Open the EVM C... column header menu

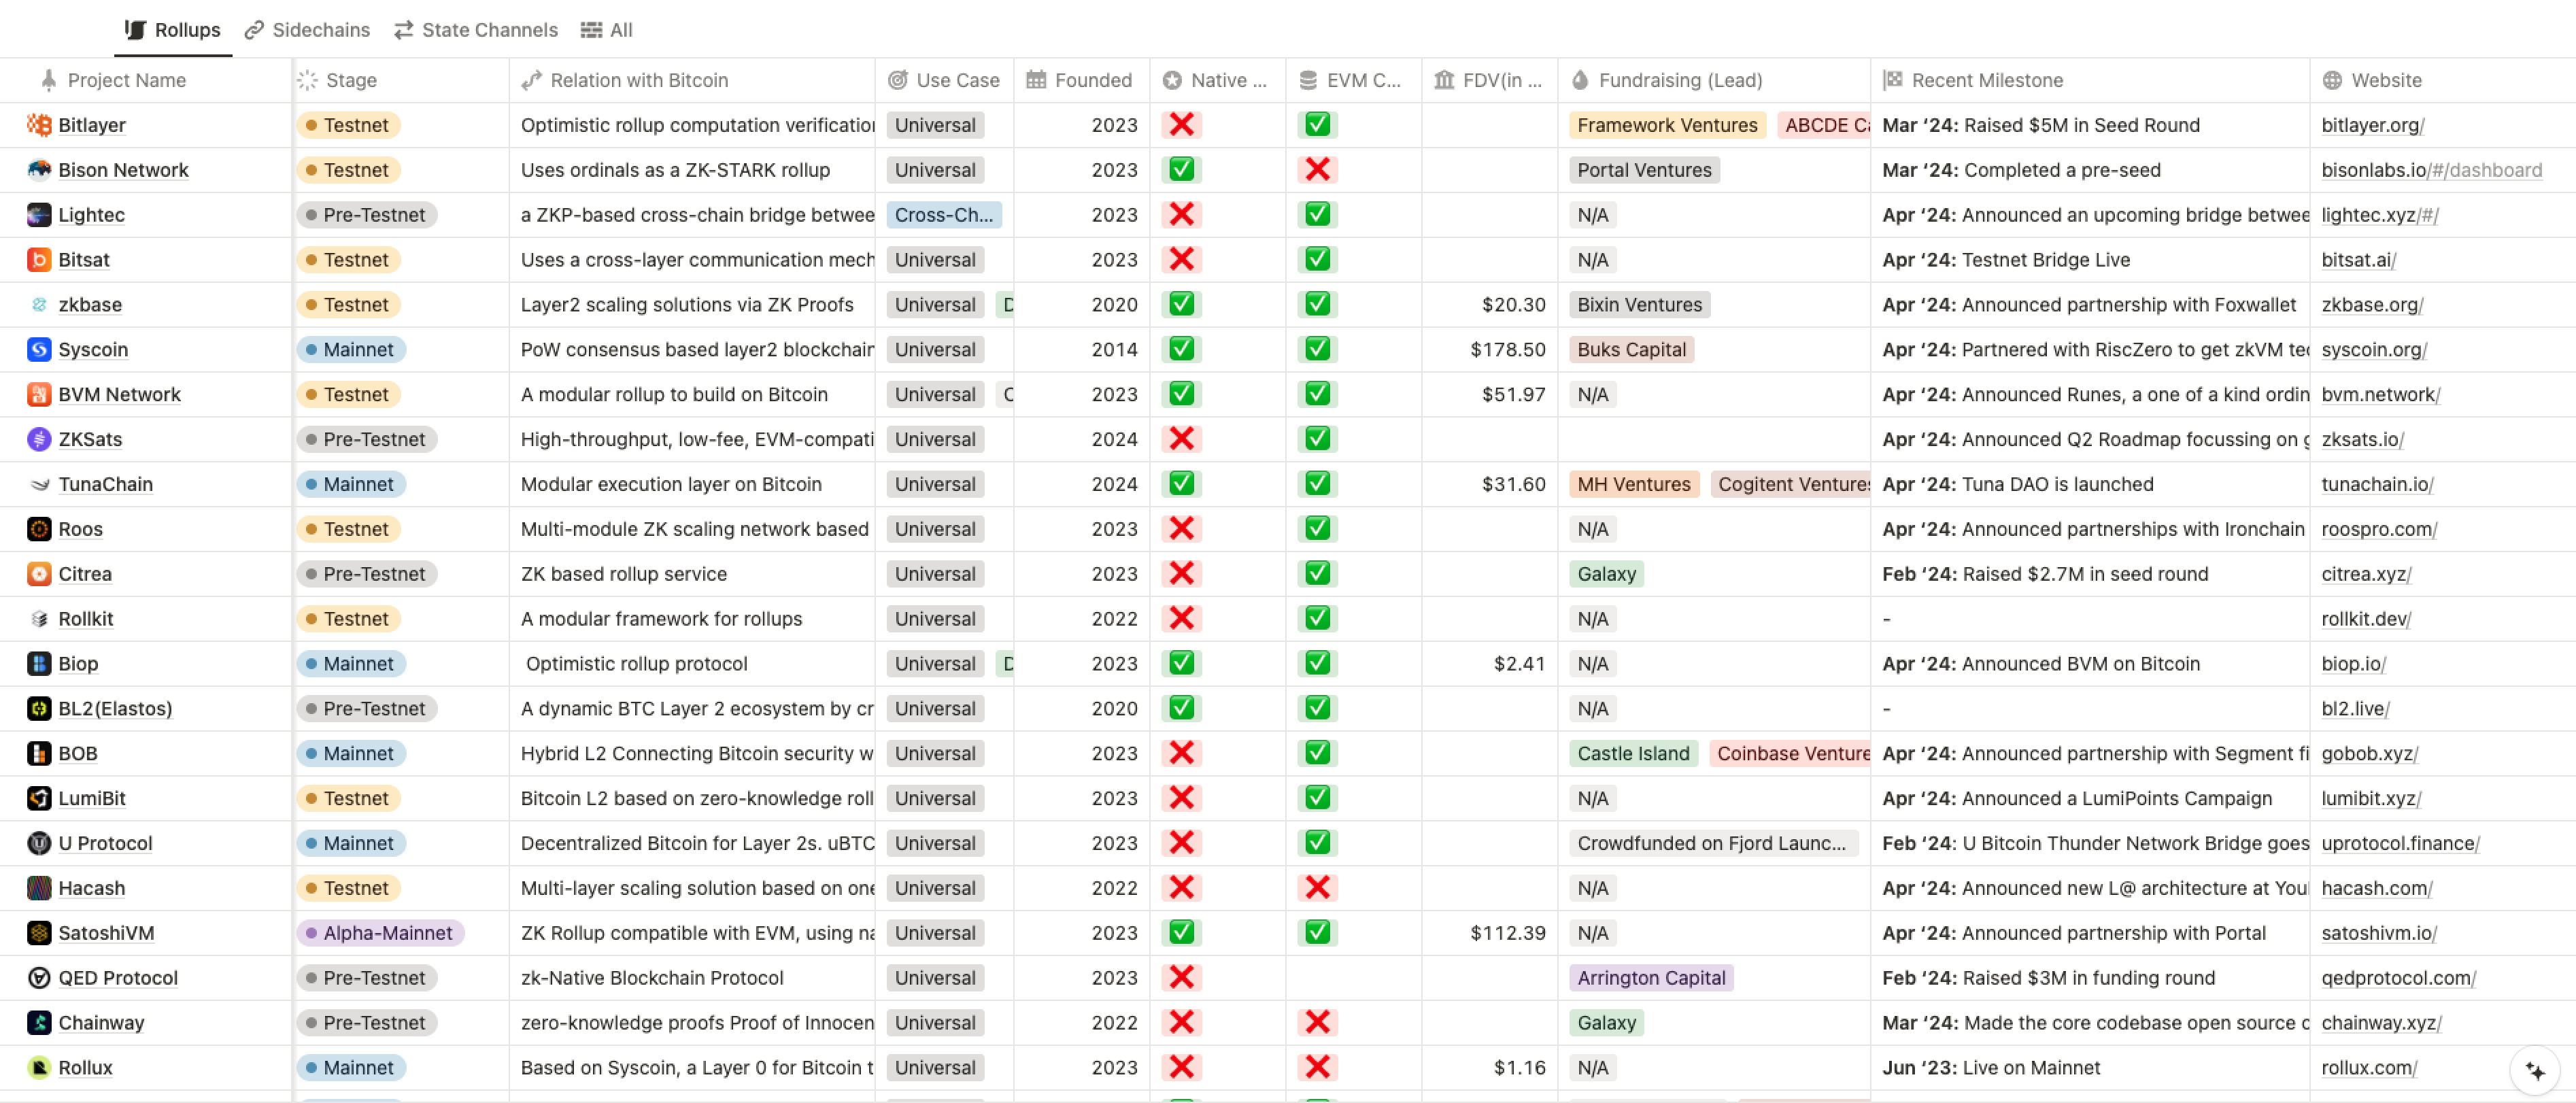1354,80
